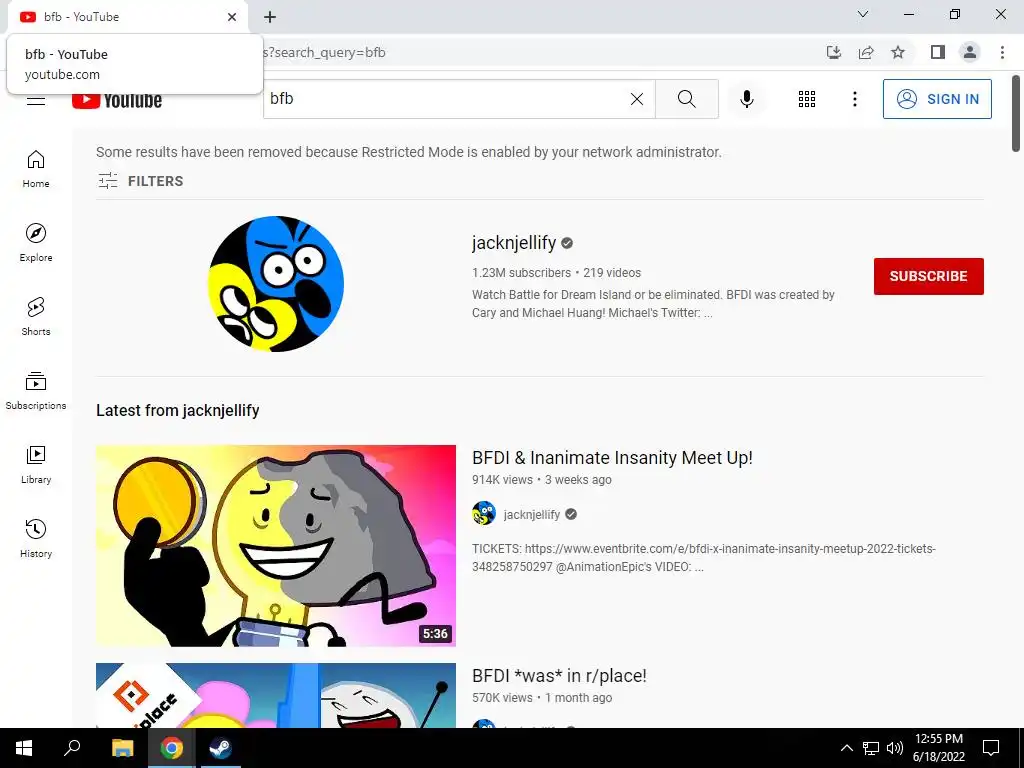Screen dimensions: 1024x768
Task: Open Windows taskbar search
Action: click(x=72, y=748)
